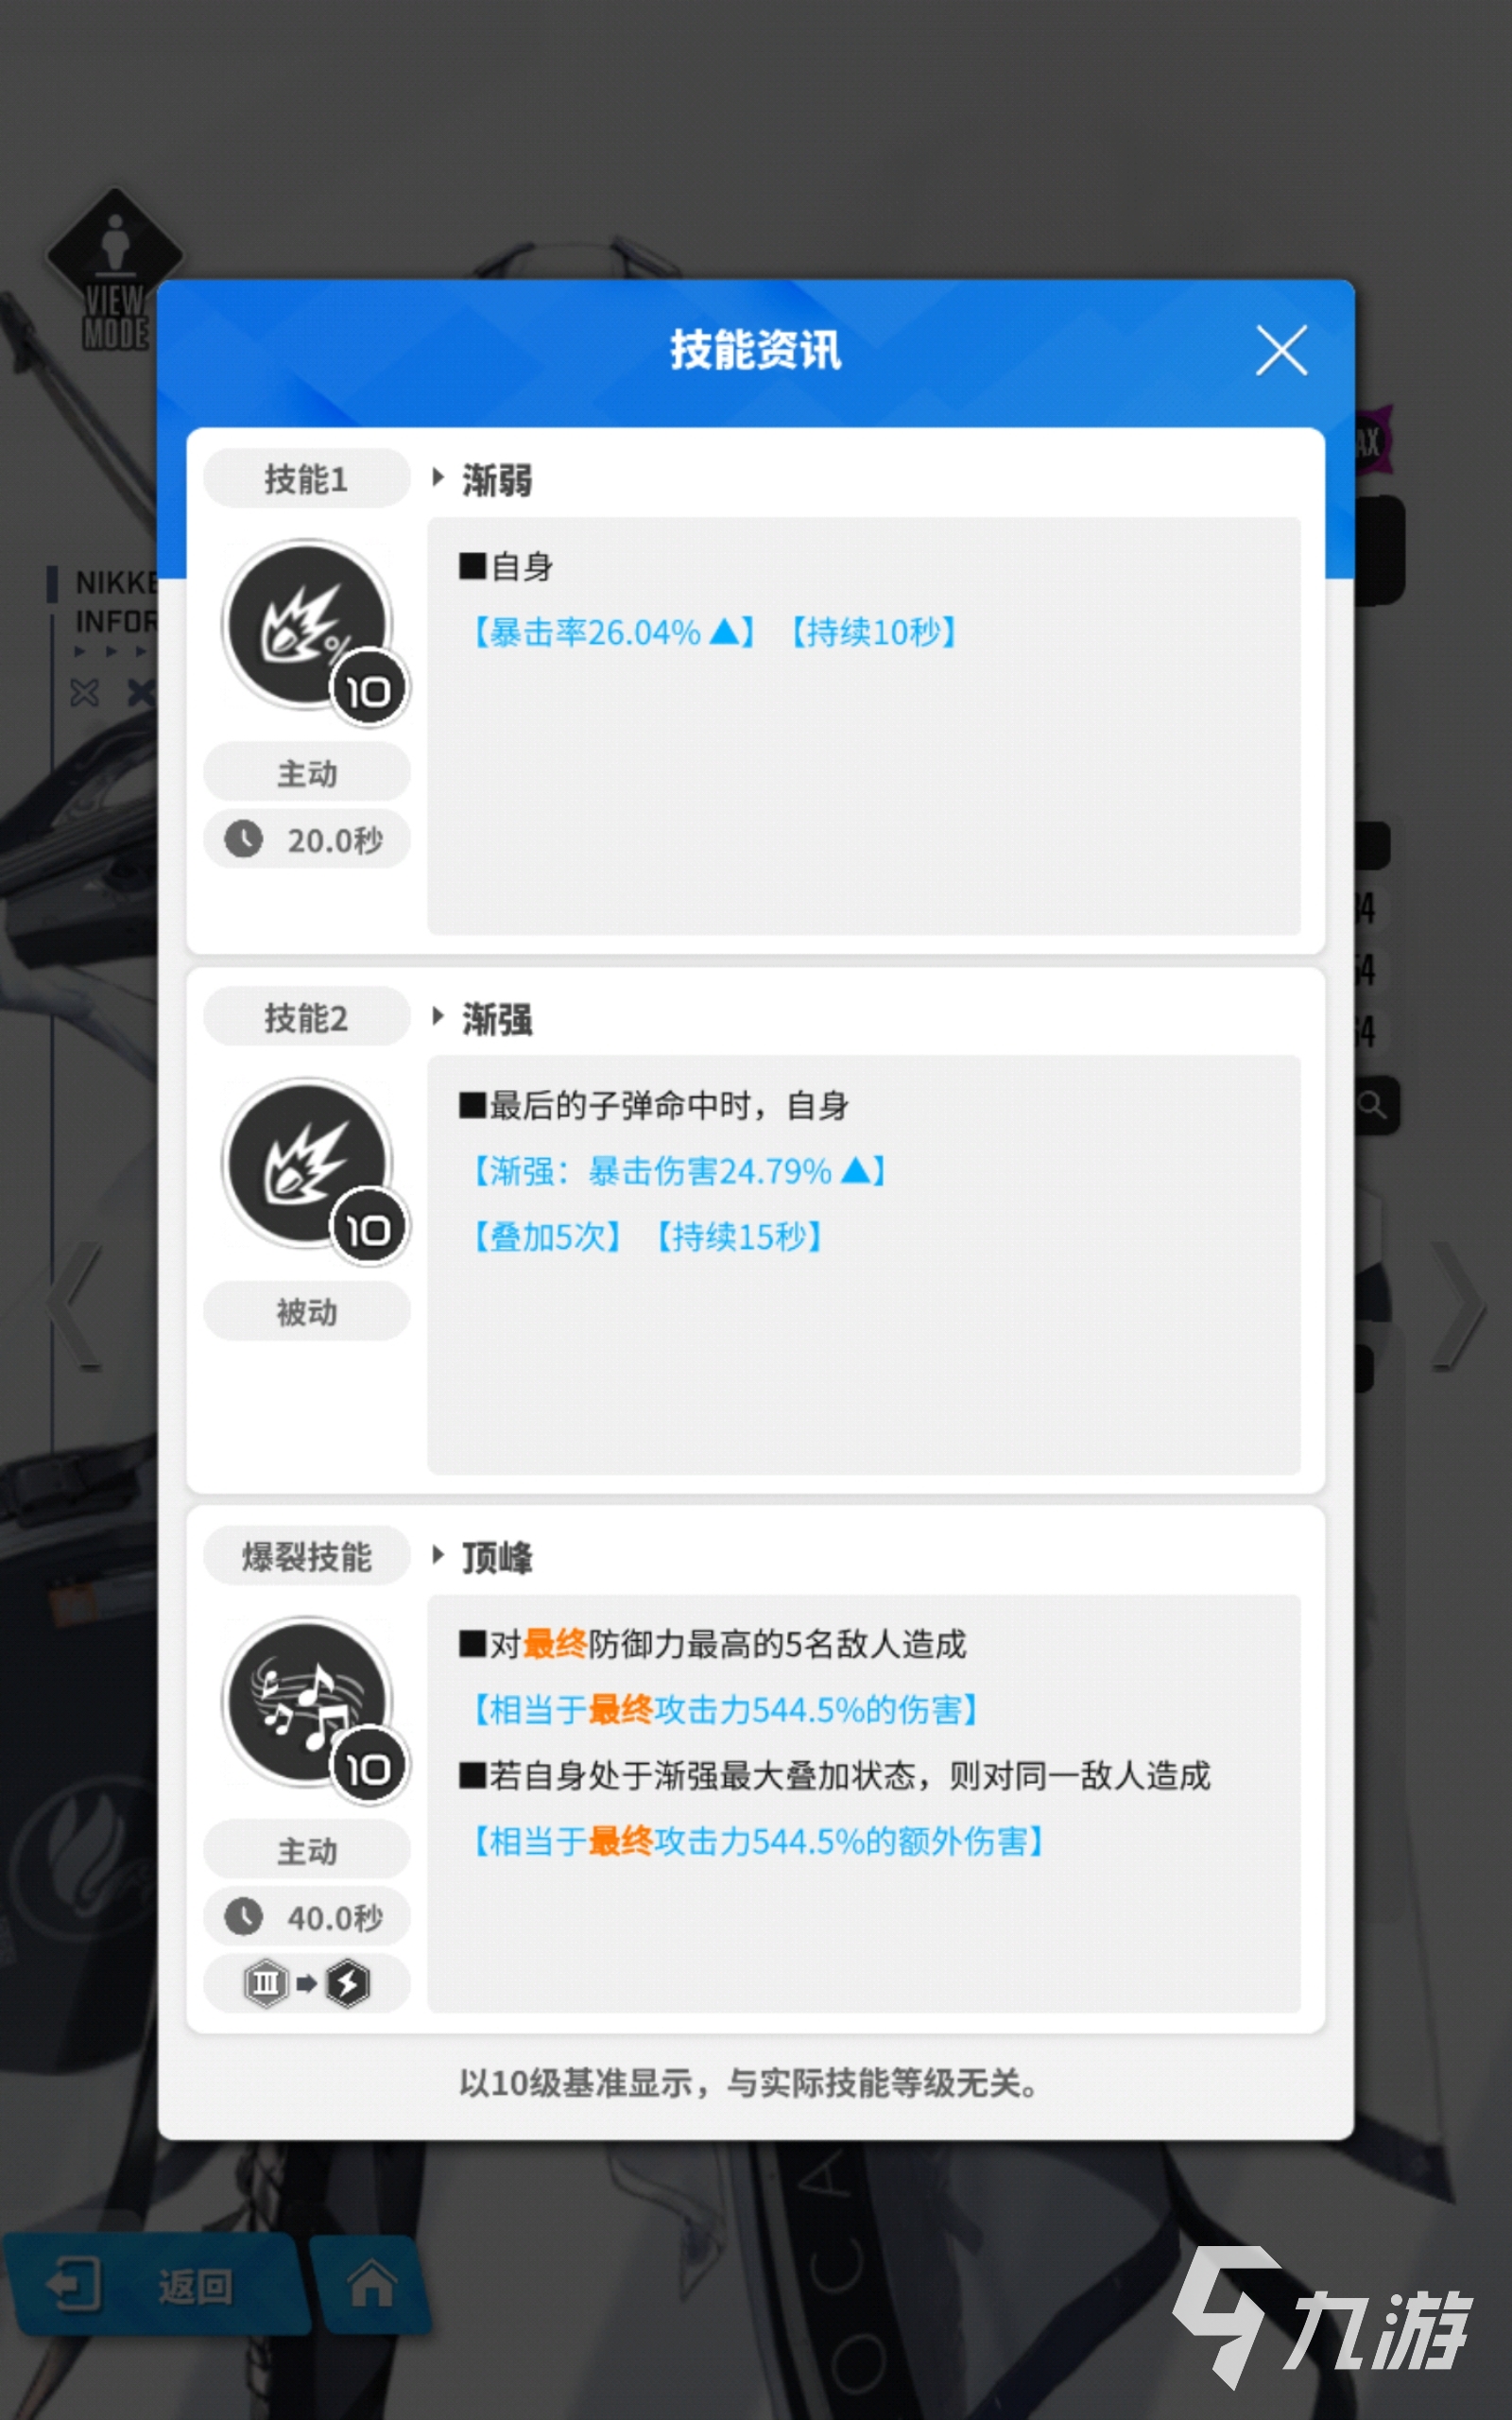Click the home icon button
Image resolution: width=1512 pixels, height=2420 pixels.
point(371,2284)
